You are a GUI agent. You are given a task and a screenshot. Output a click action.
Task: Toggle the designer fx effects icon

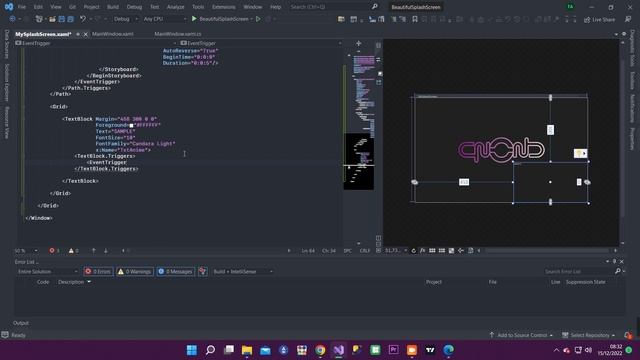(422, 251)
